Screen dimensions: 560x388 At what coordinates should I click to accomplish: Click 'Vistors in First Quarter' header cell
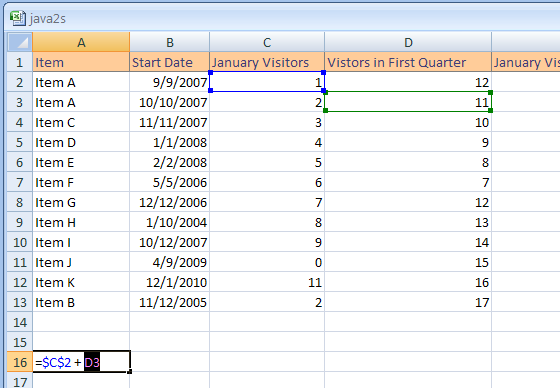click(x=408, y=63)
